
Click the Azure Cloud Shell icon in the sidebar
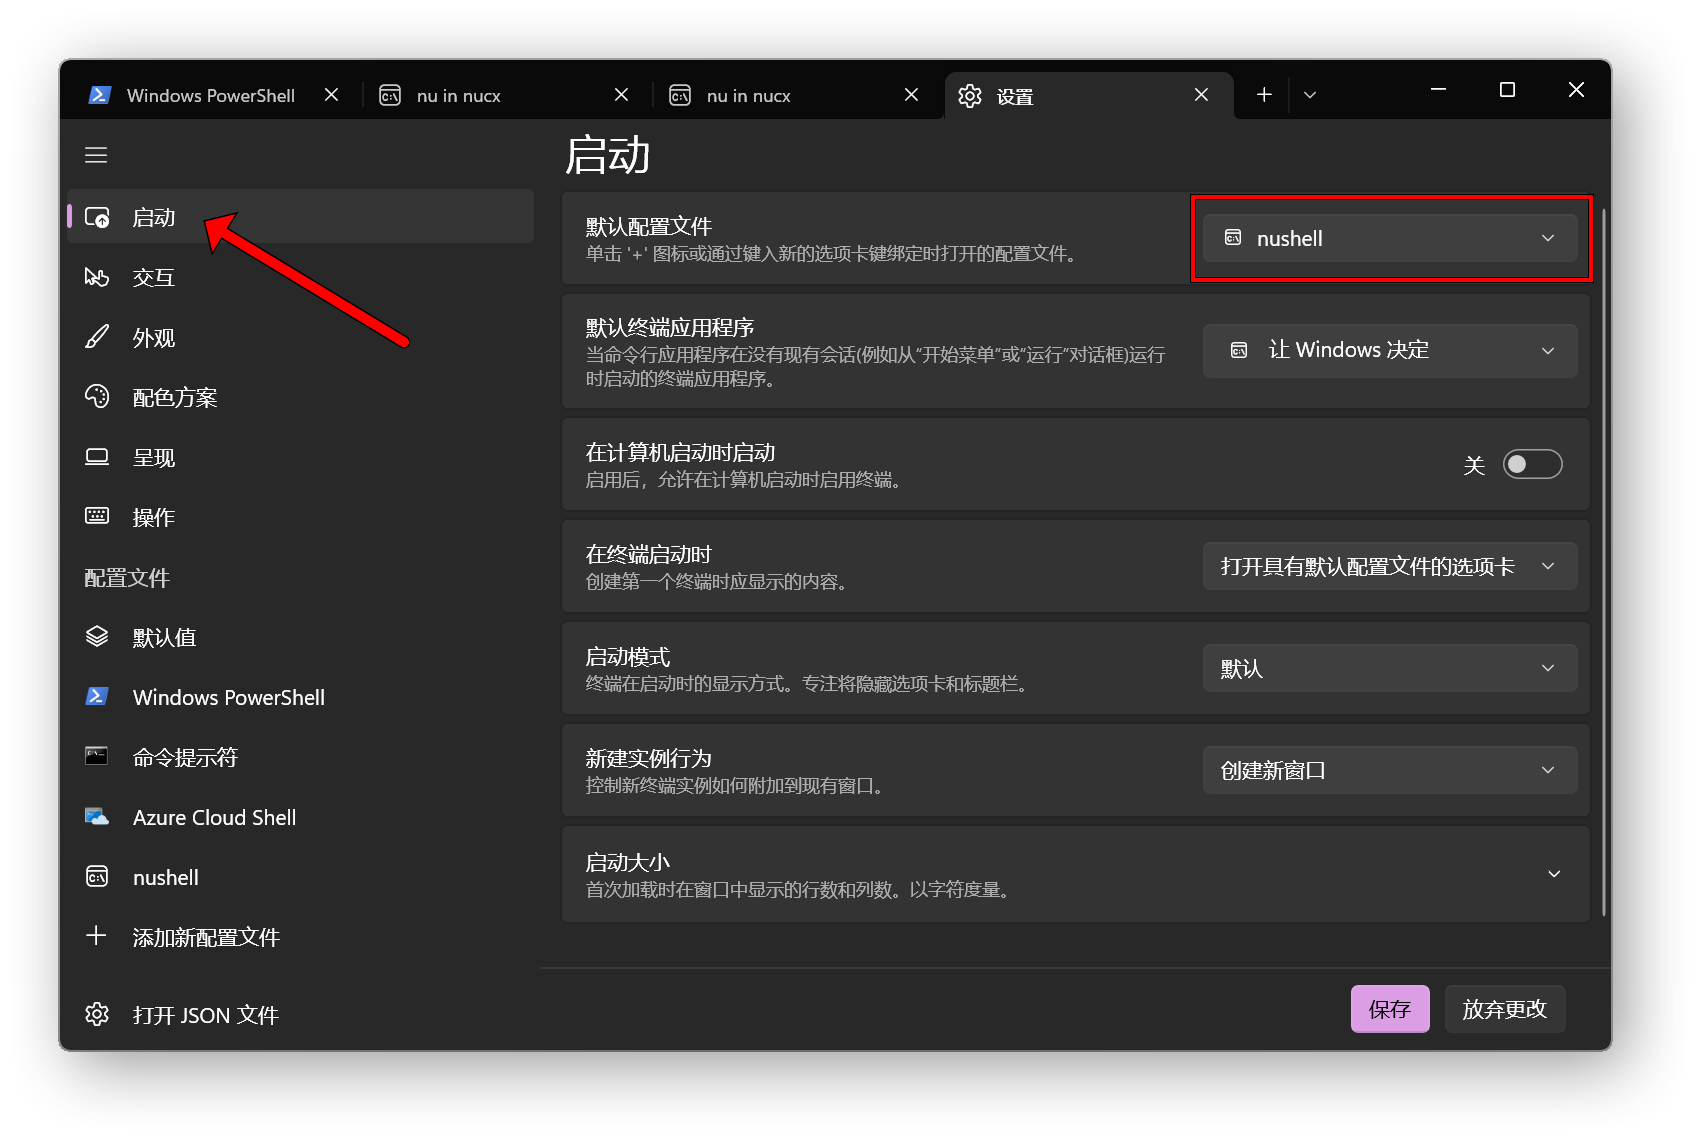[x=97, y=816]
